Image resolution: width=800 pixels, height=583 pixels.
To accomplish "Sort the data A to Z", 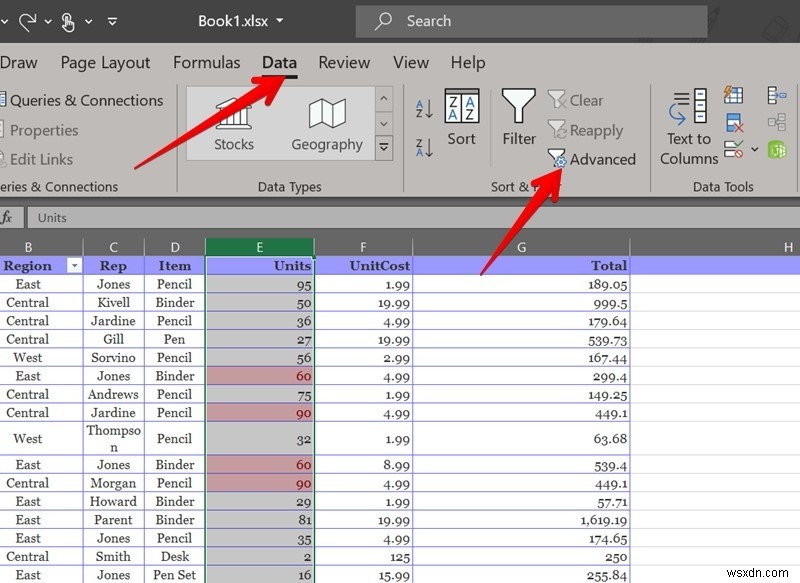I will [x=423, y=105].
